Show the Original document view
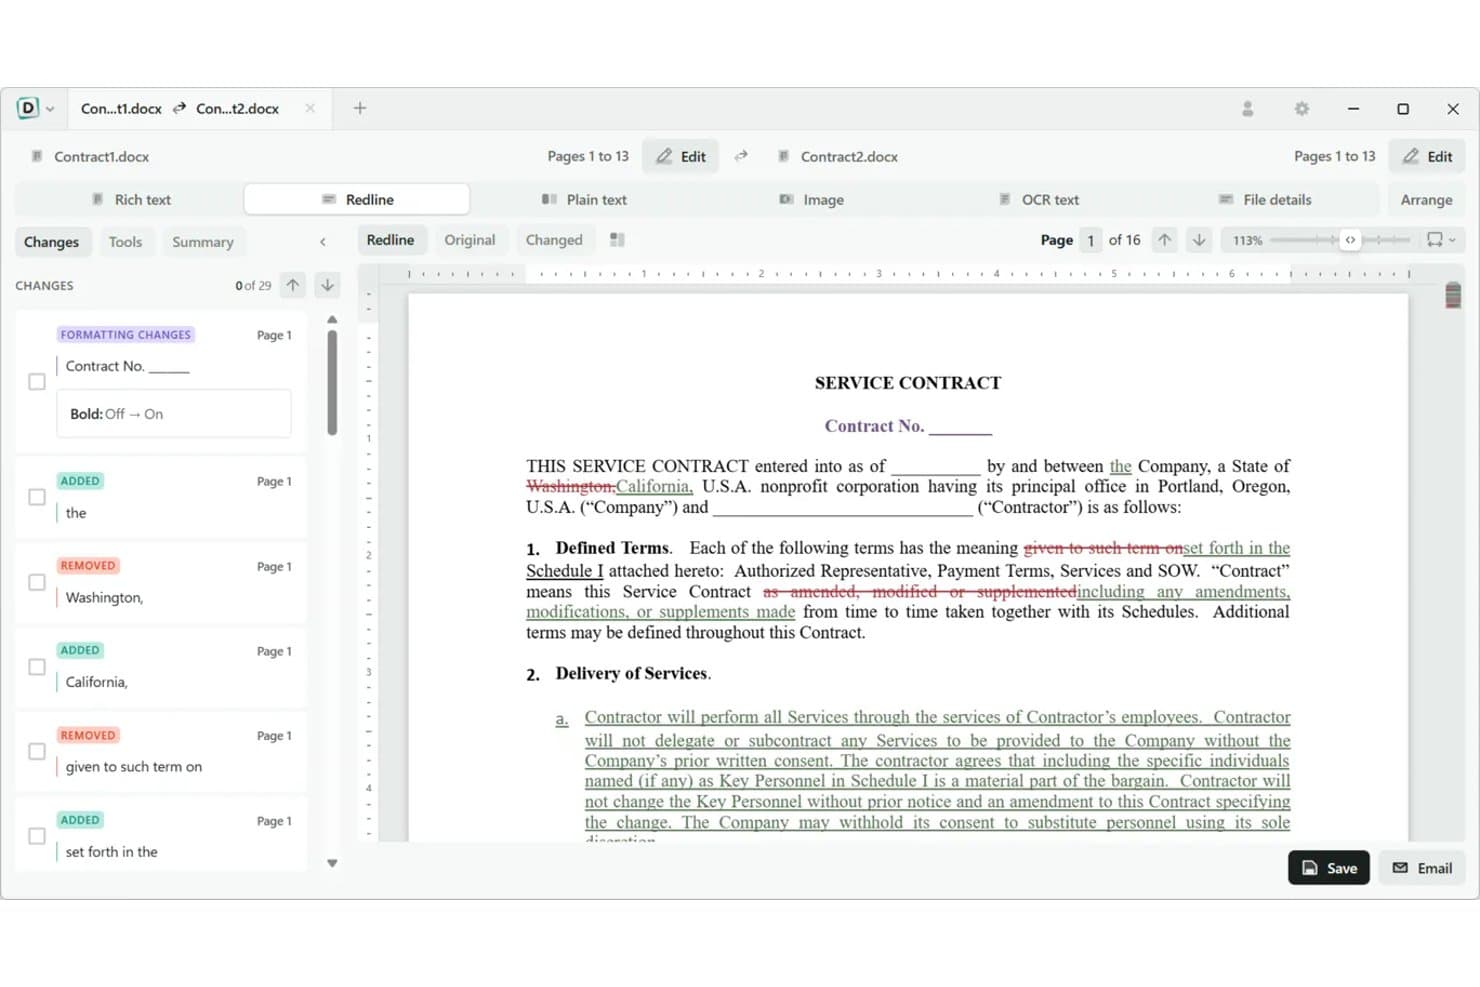This screenshot has height=987, width=1480. (x=470, y=240)
